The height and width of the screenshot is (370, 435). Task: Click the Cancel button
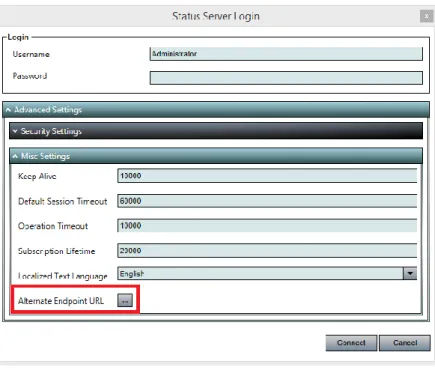click(405, 343)
